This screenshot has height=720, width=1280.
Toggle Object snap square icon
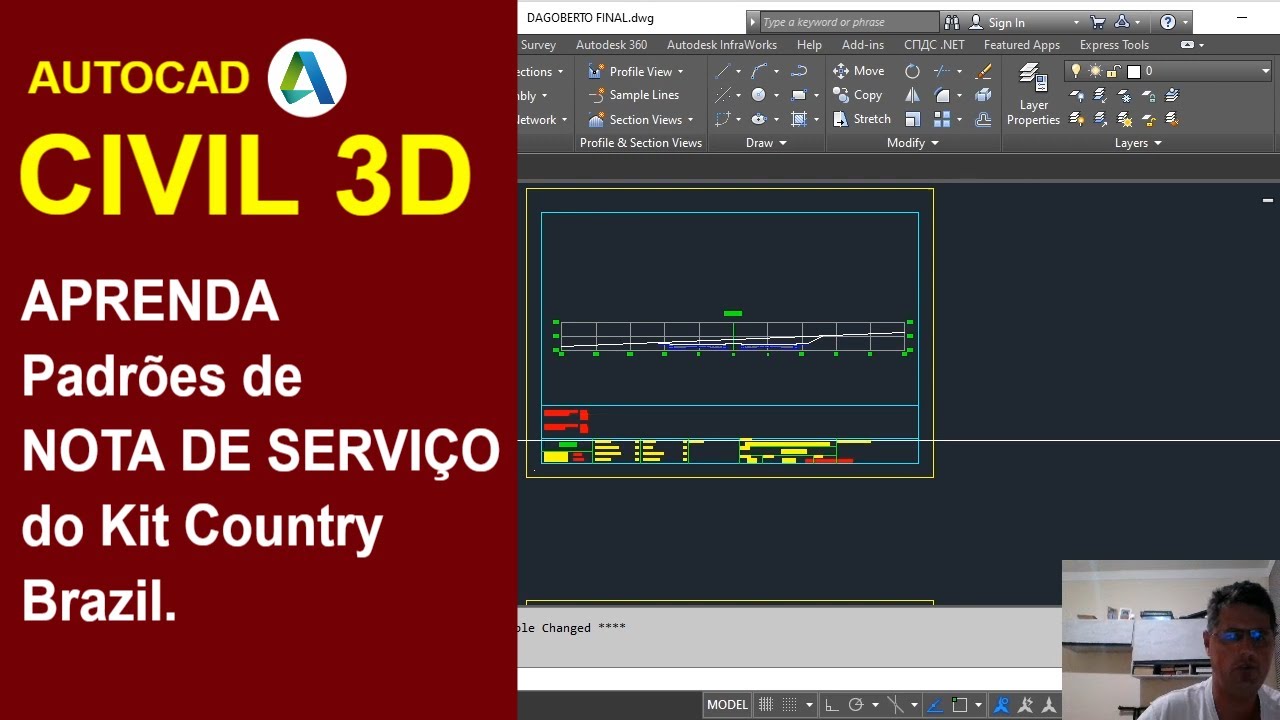[959, 705]
